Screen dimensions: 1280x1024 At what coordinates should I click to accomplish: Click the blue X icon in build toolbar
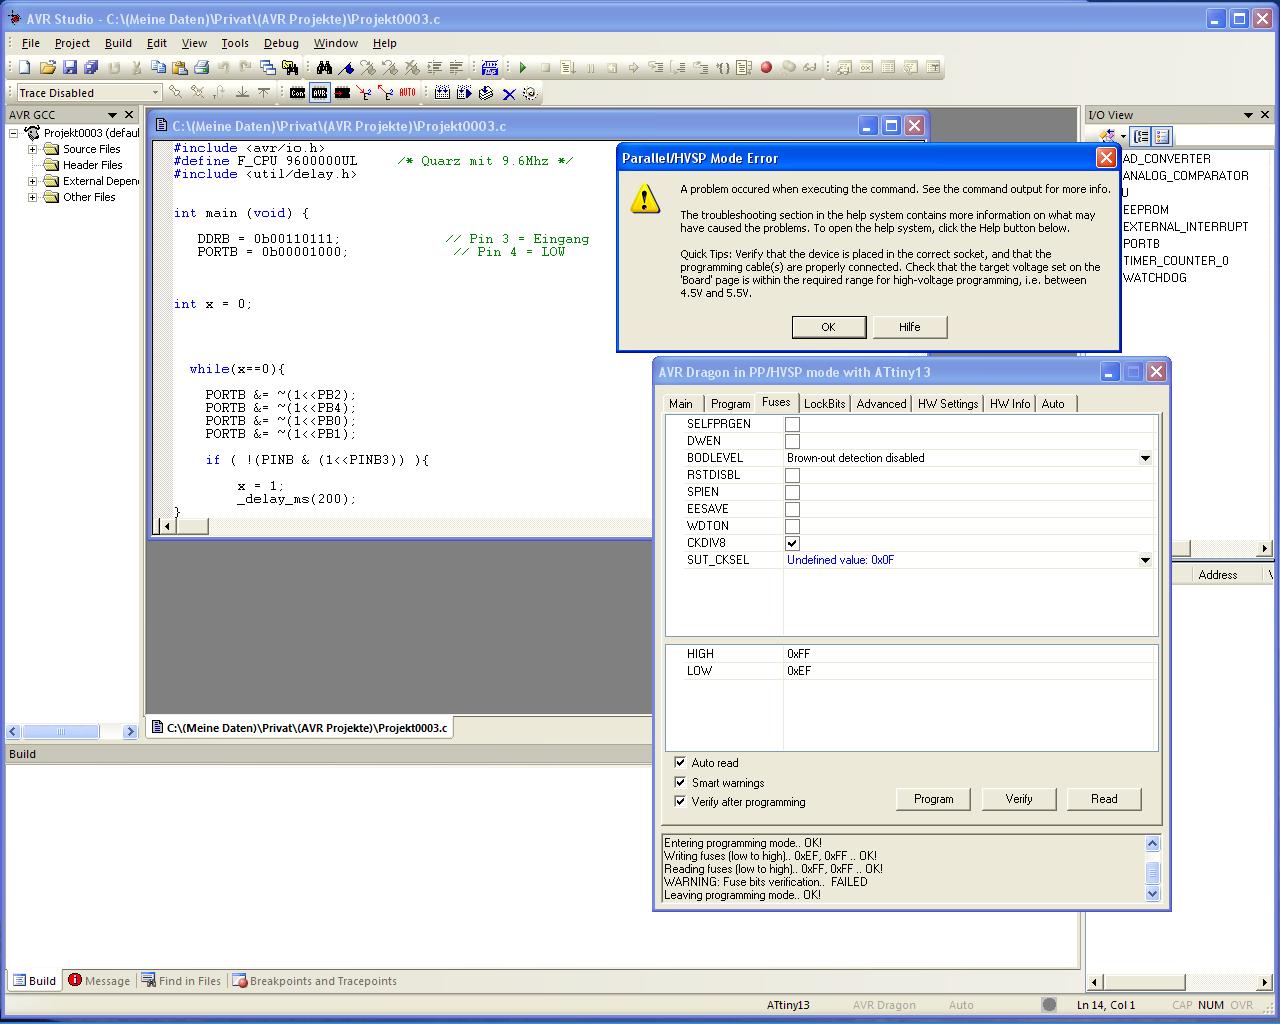508,93
